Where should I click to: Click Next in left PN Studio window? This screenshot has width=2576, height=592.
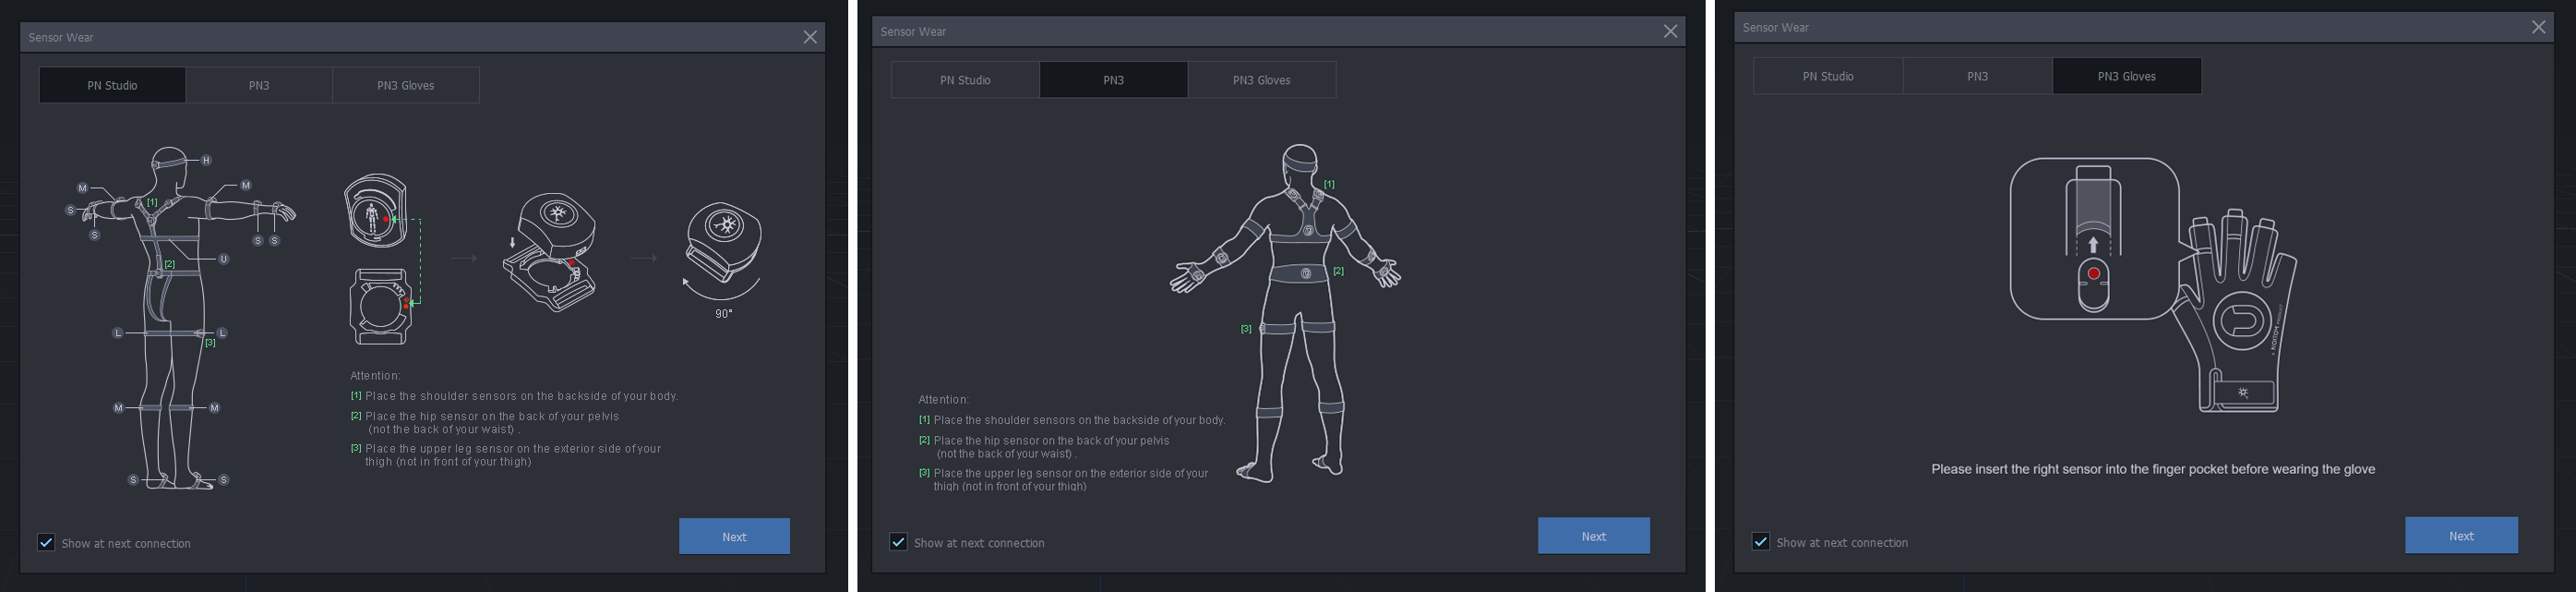coord(734,536)
